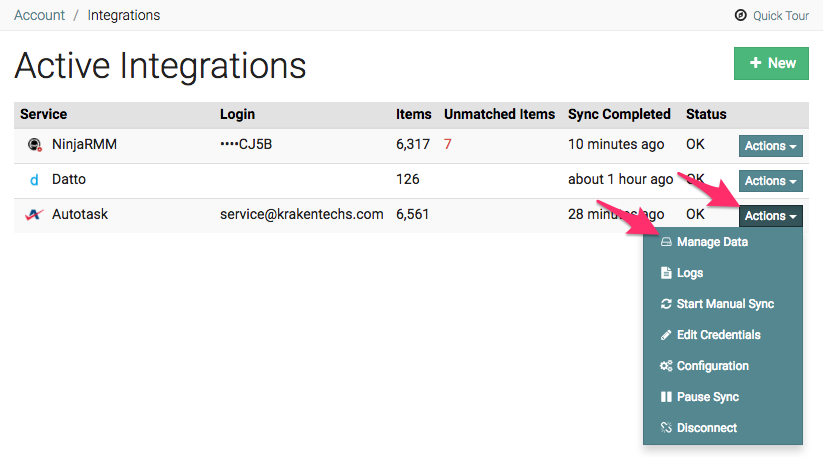Click the Start Manual Sync refresh icon
The height and width of the screenshot is (457, 823).
click(666, 304)
